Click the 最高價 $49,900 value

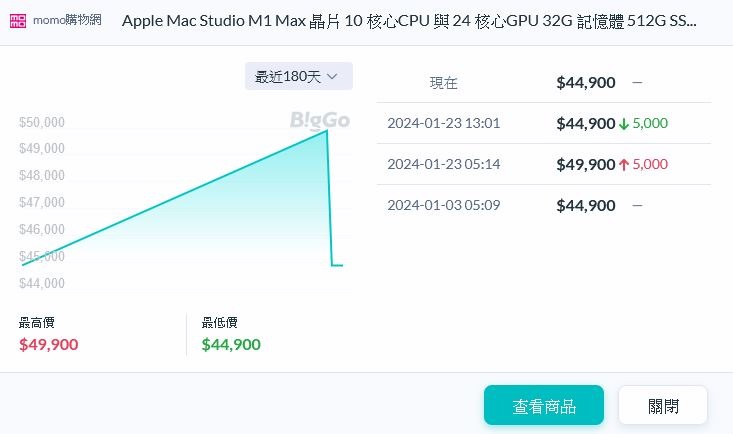[49, 345]
